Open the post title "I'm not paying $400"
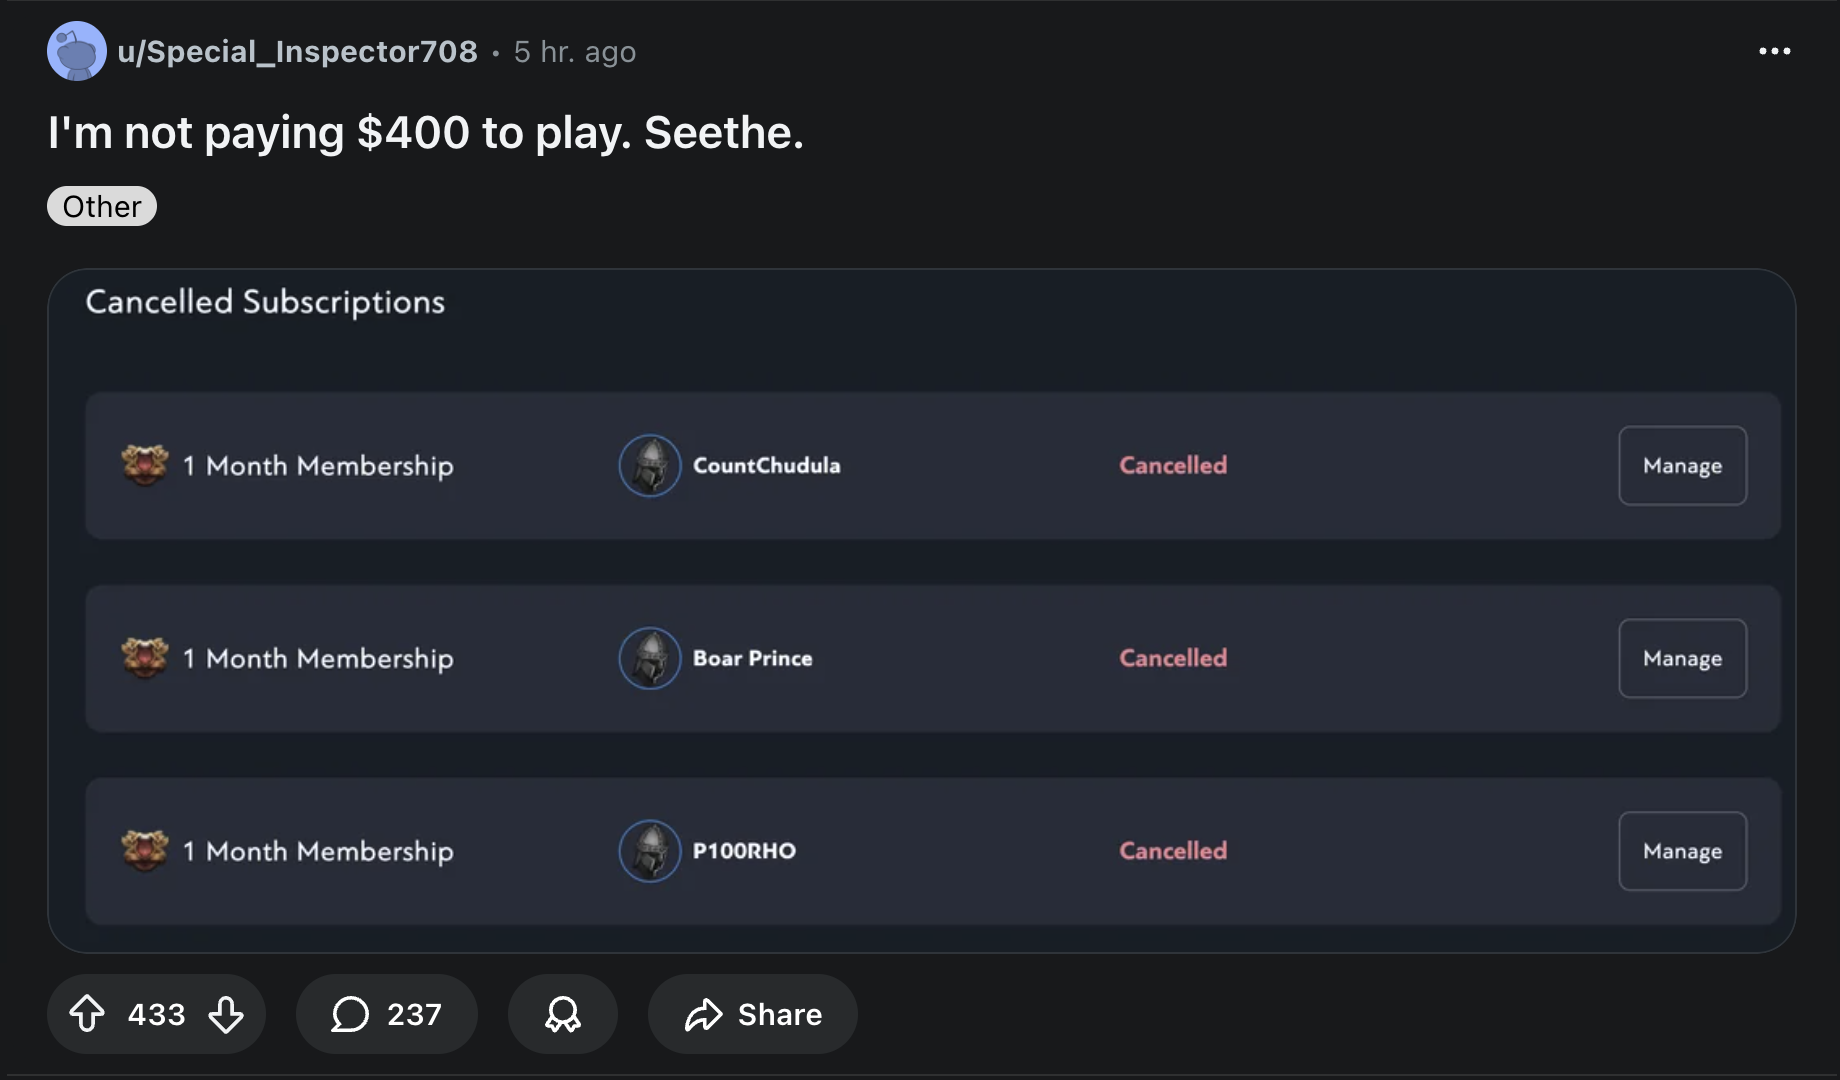 pyautogui.click(x=425, y=132)
